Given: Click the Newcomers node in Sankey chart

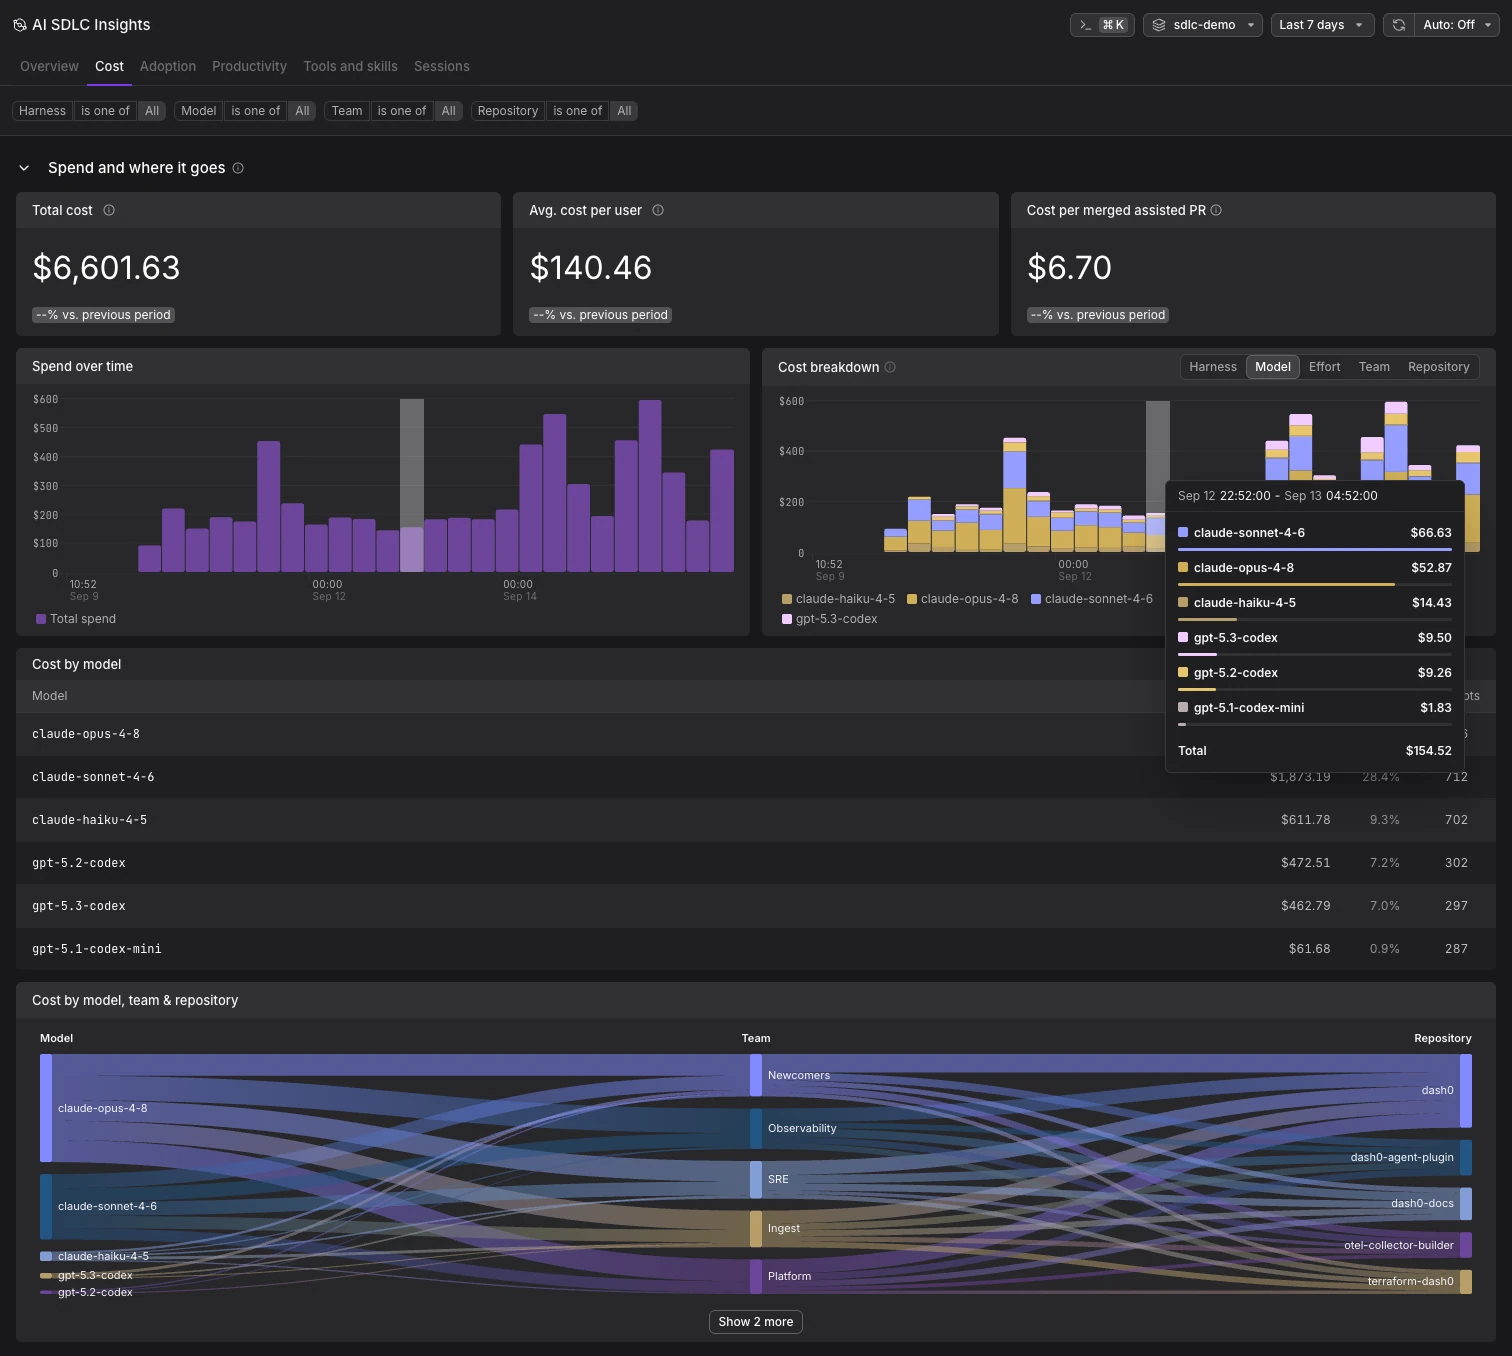Looking at the screenshot, I should click(x=756, y=1075).
